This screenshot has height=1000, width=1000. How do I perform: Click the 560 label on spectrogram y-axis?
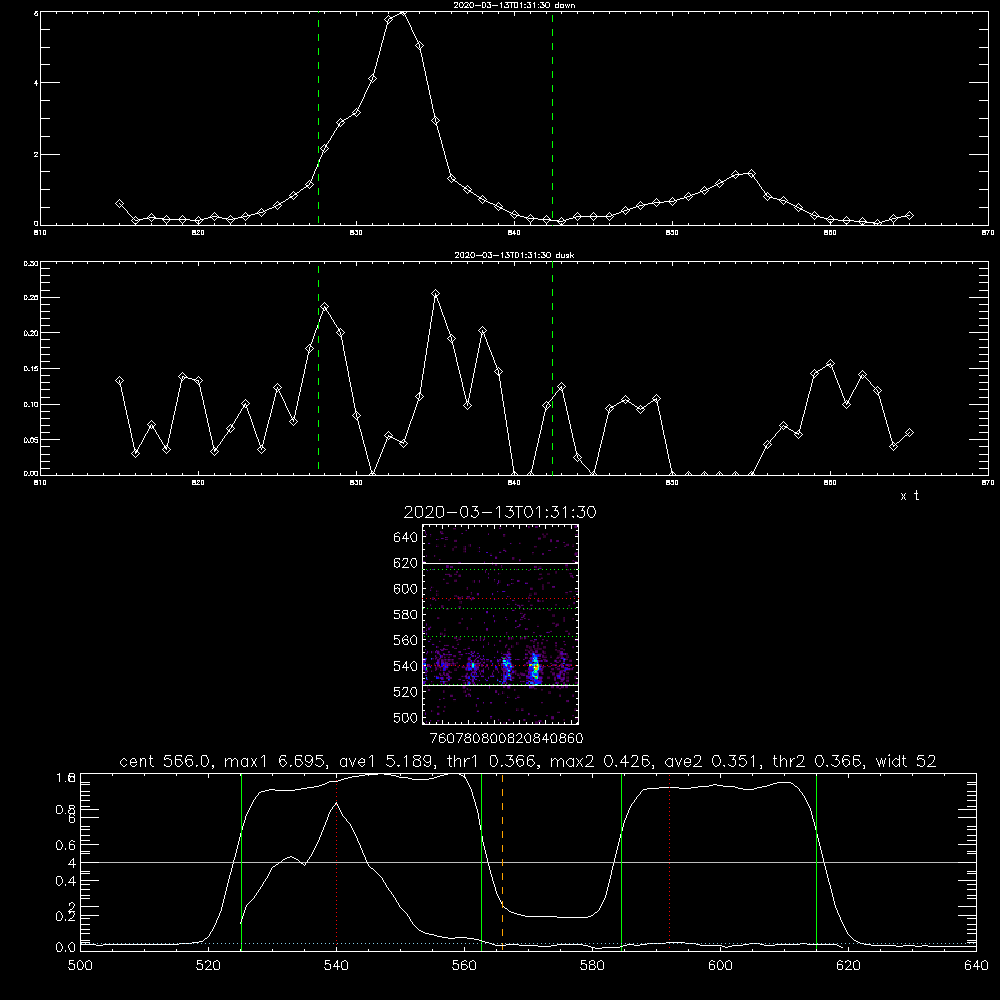click(x=406, y=640)
